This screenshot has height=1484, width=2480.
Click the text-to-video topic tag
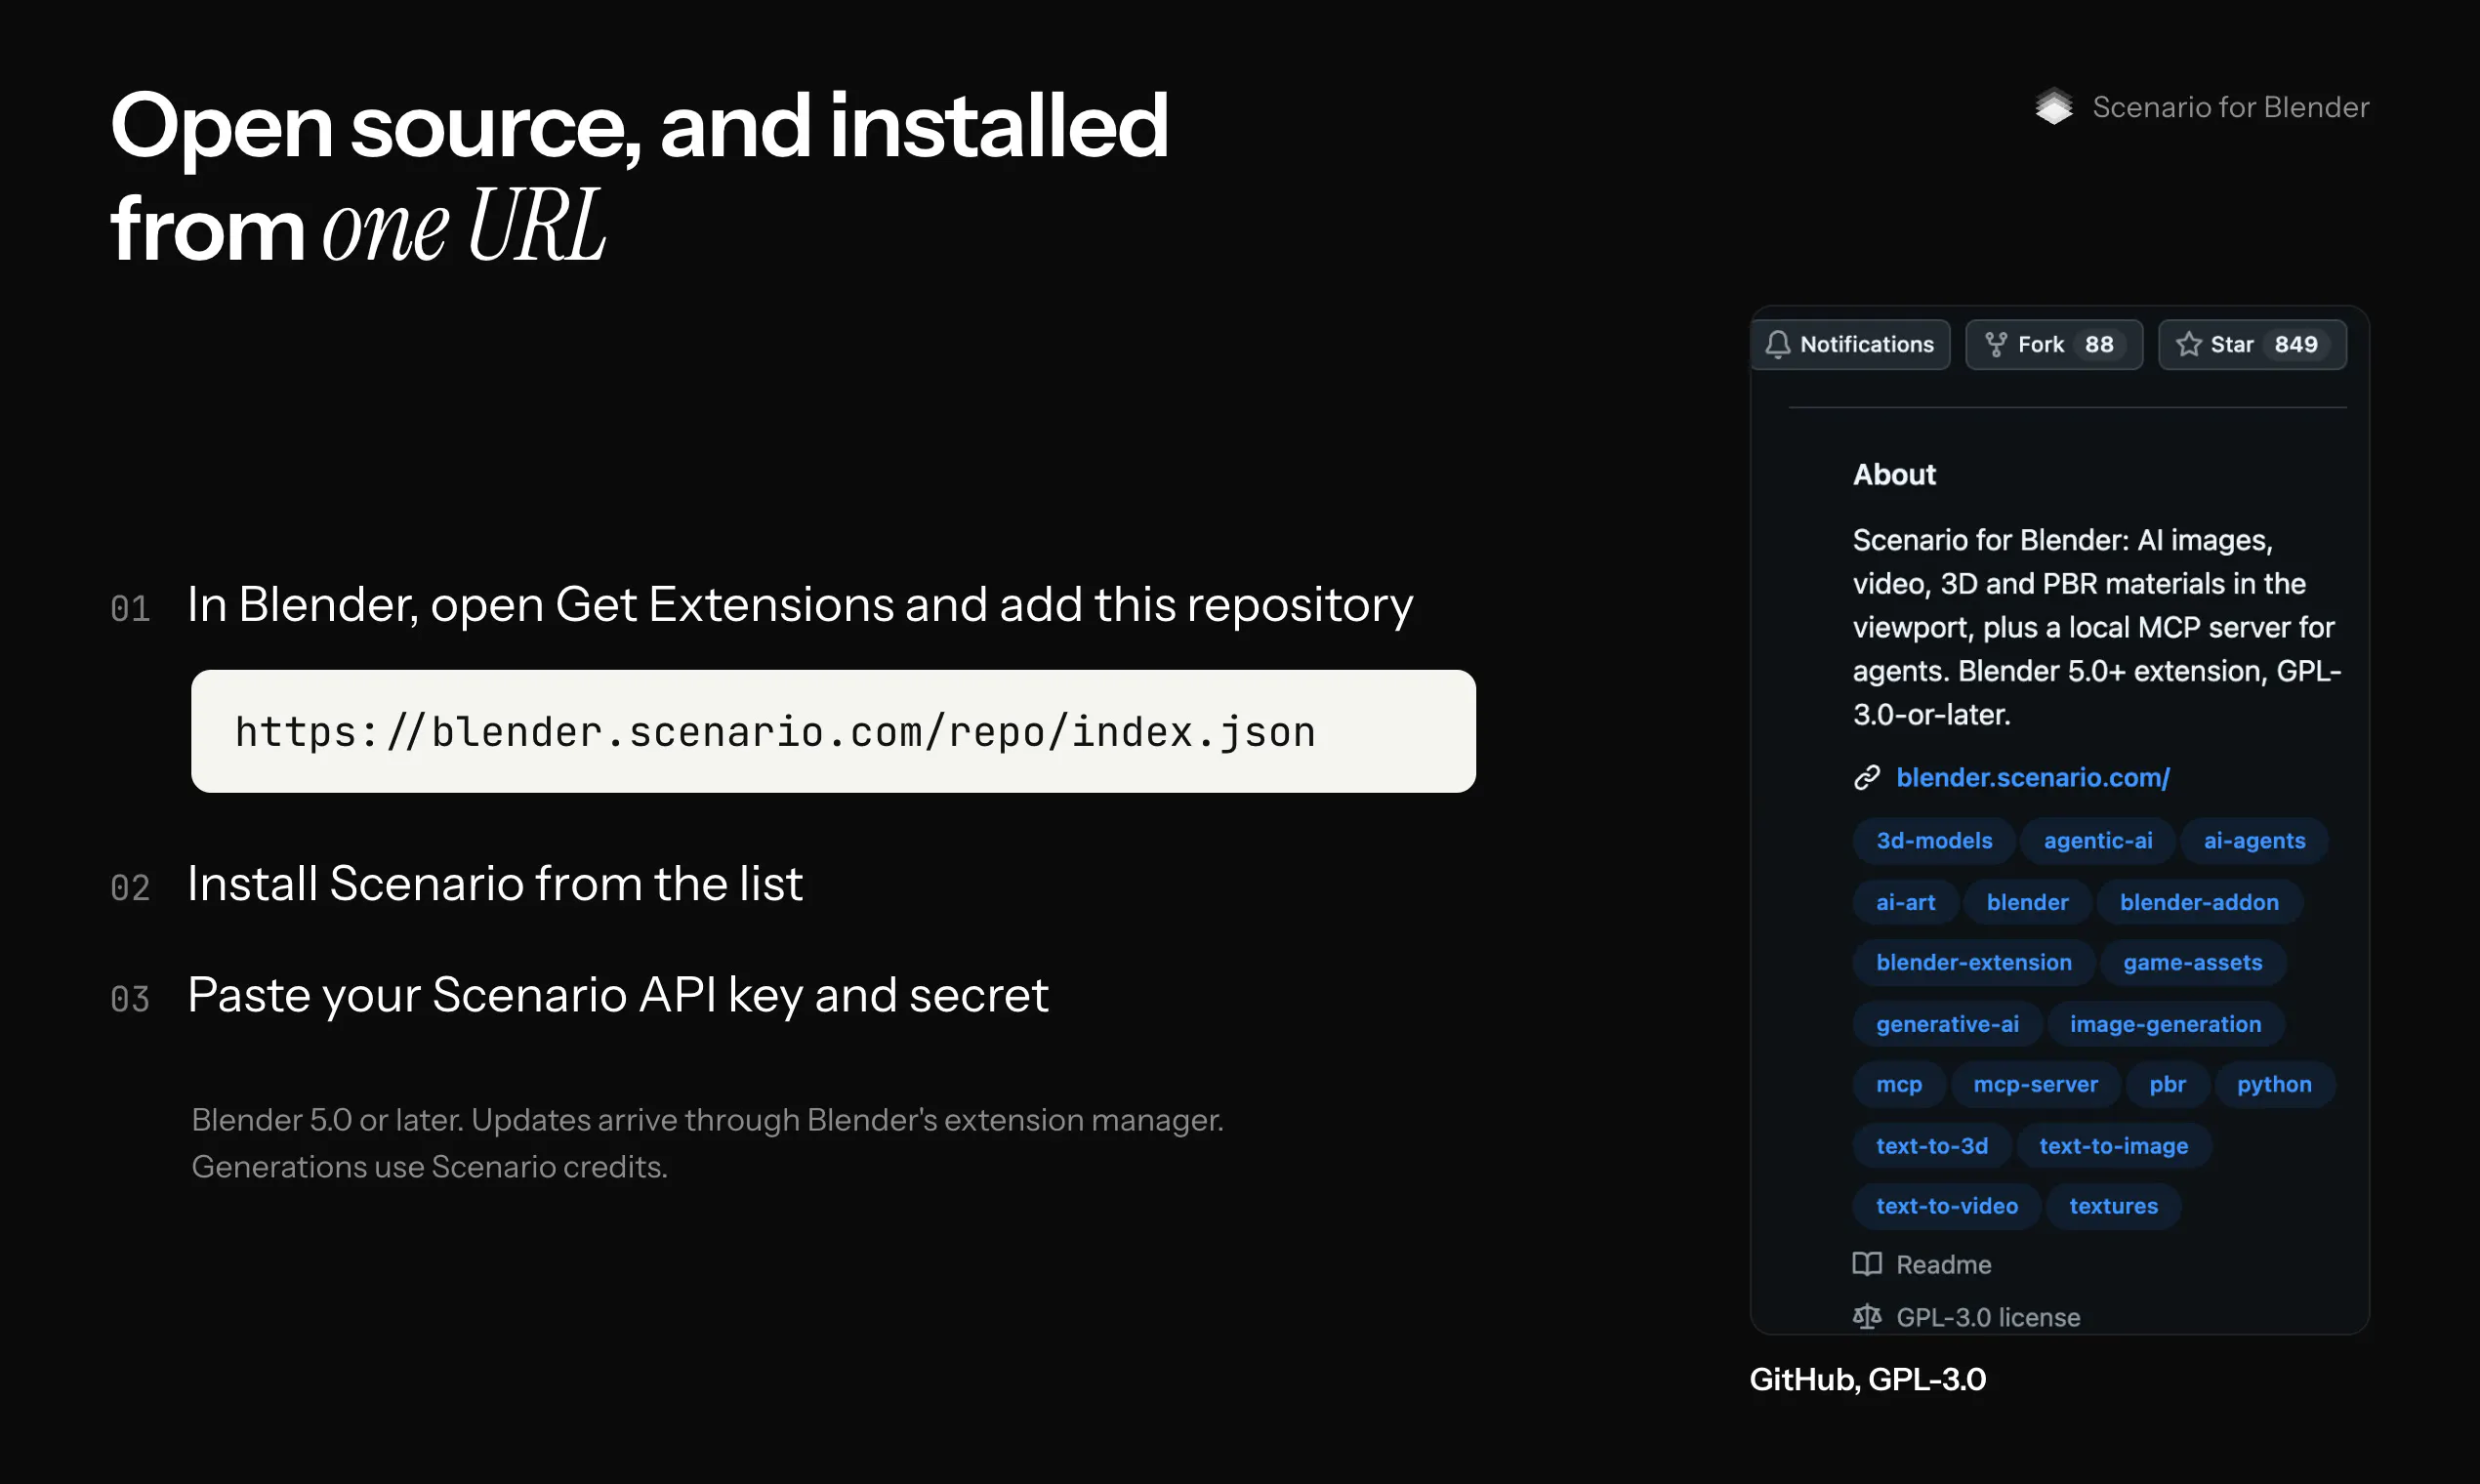click(1946, 1206)
